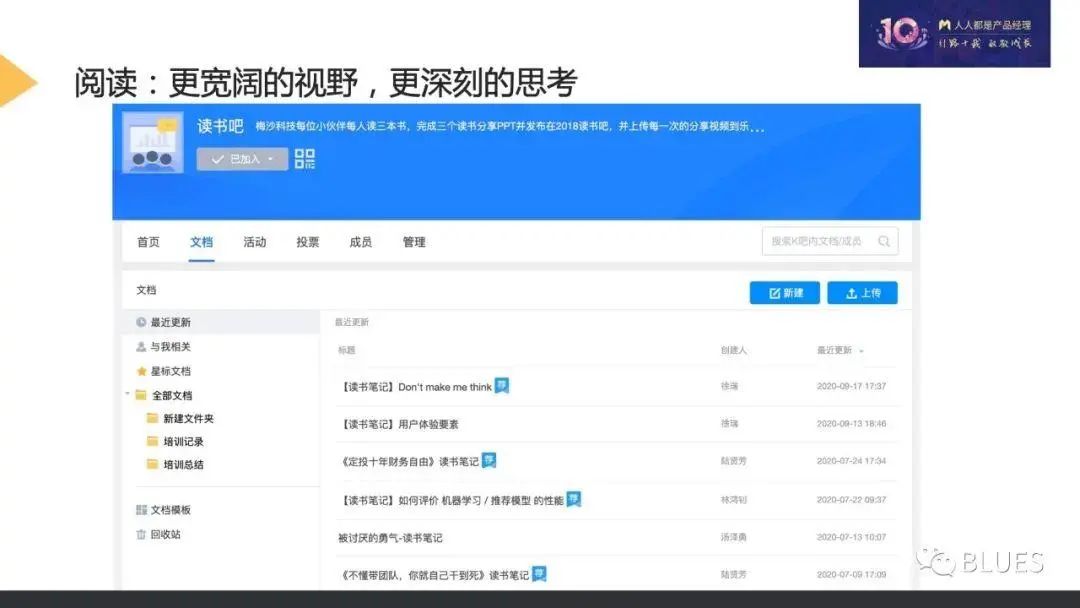Viewport: 1080px width, 608px height.
Task: Click the 上传 upload button
Action: pyautogui.click(x=862, y=293)
